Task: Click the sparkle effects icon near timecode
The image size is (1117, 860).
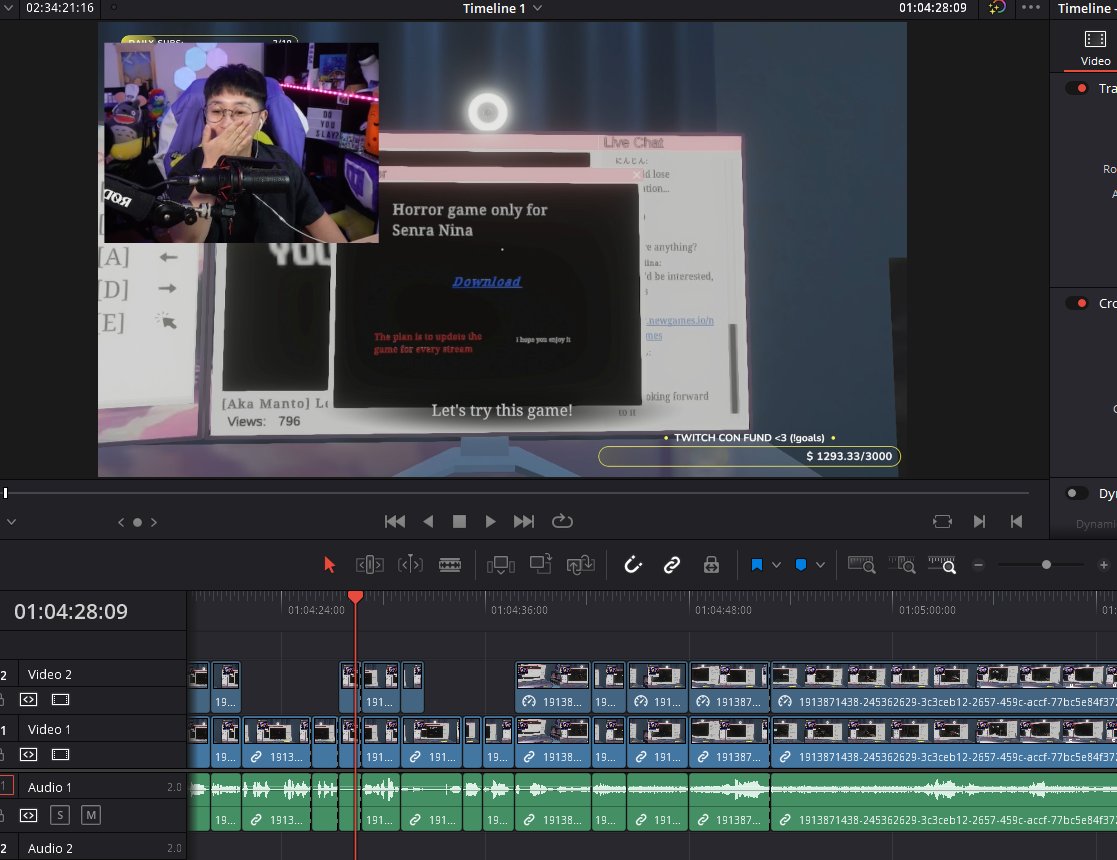Action: tap(997, 8)
